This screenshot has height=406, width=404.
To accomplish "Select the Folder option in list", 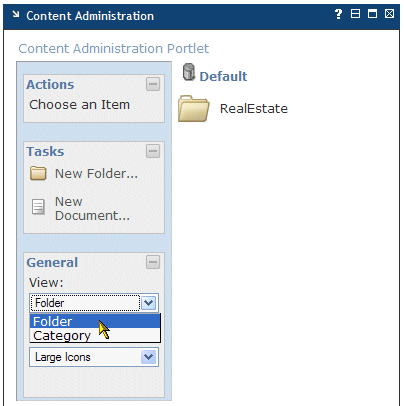I will pos(95,321).
